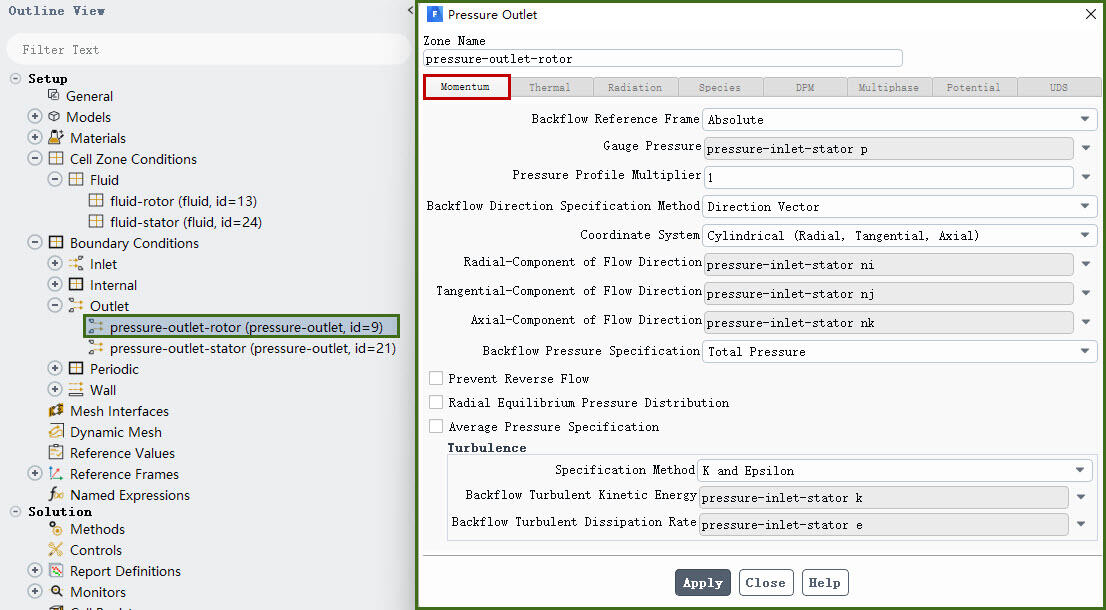Click the Dynamic Mesh icon

56,432
